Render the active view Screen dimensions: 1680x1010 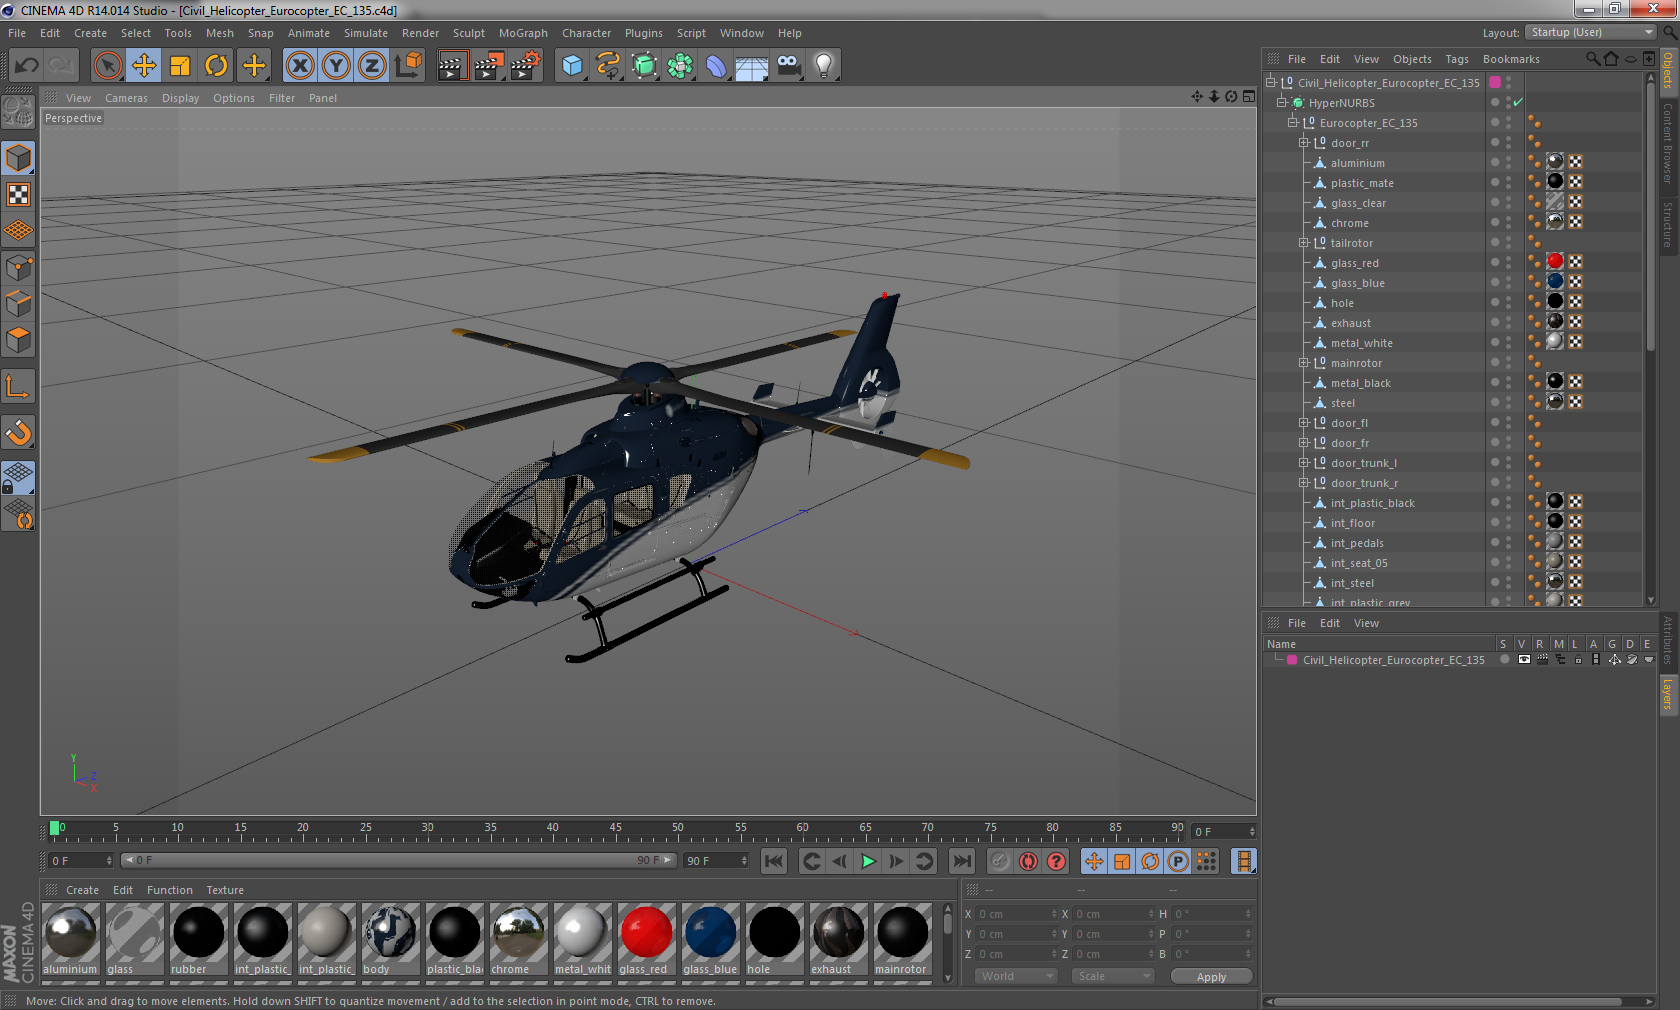(x=452, y=66)
